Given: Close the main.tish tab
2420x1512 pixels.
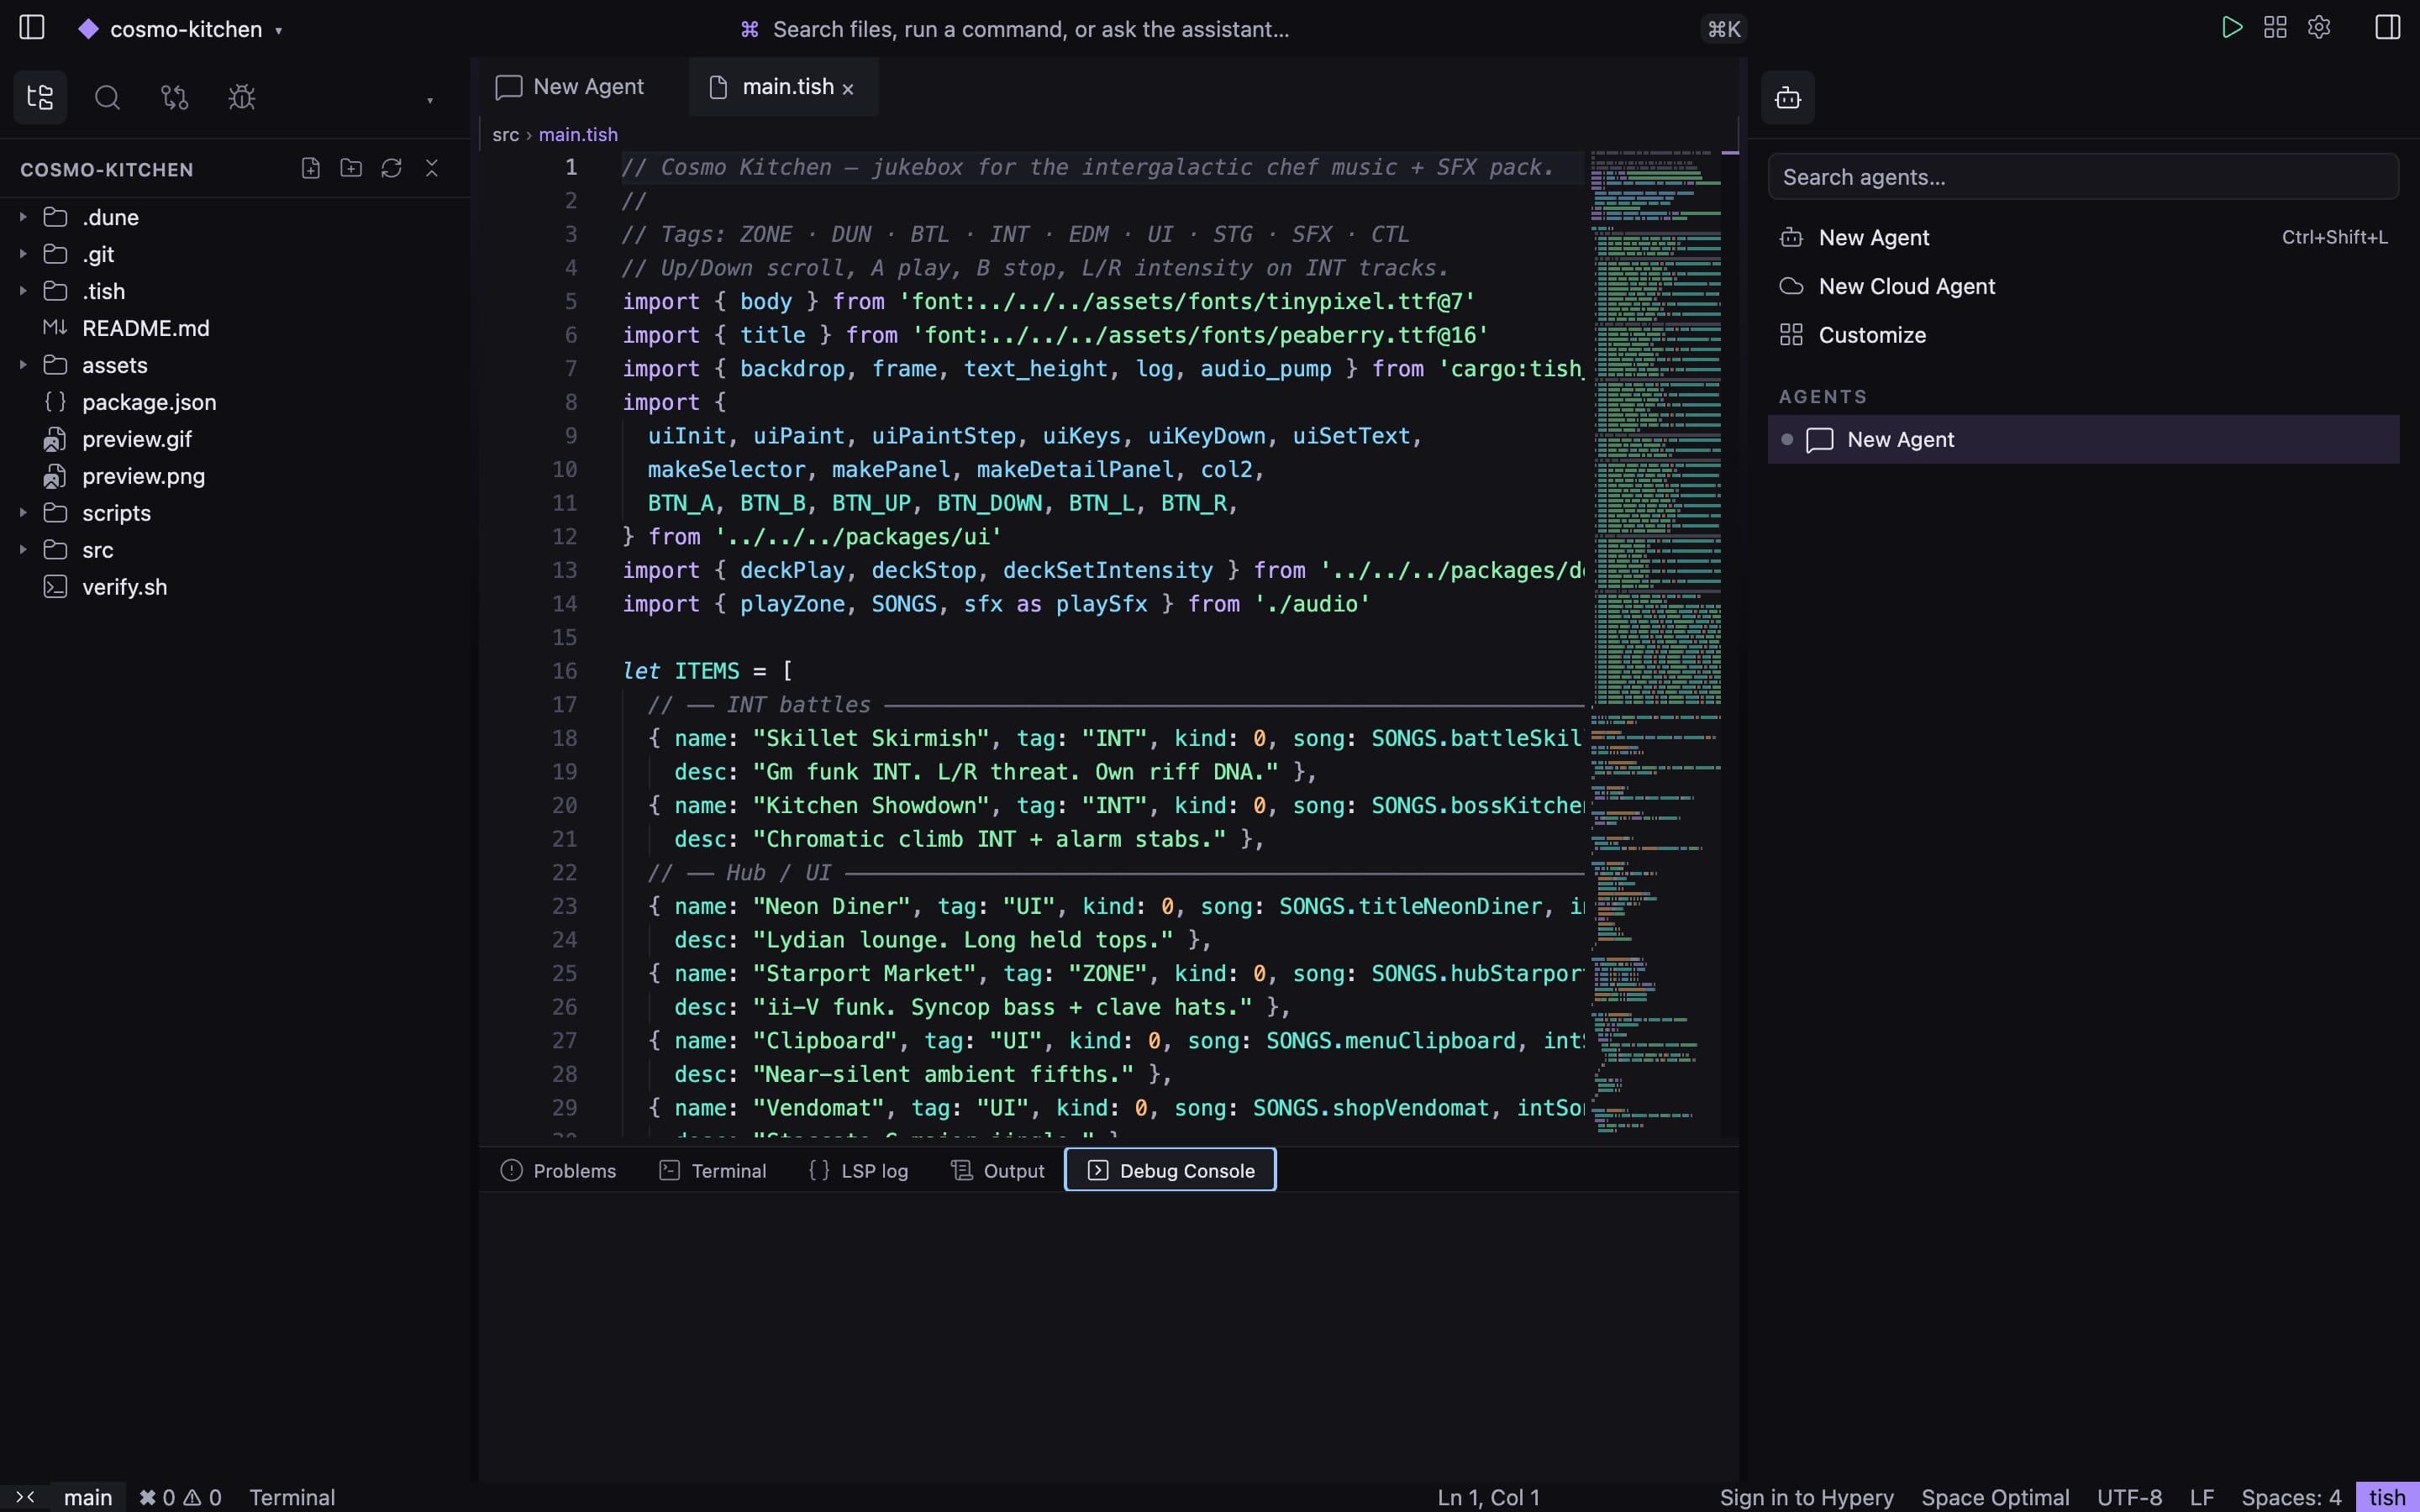Looking at the screenshot, I should pyautogui.click(x=848, y=89).
